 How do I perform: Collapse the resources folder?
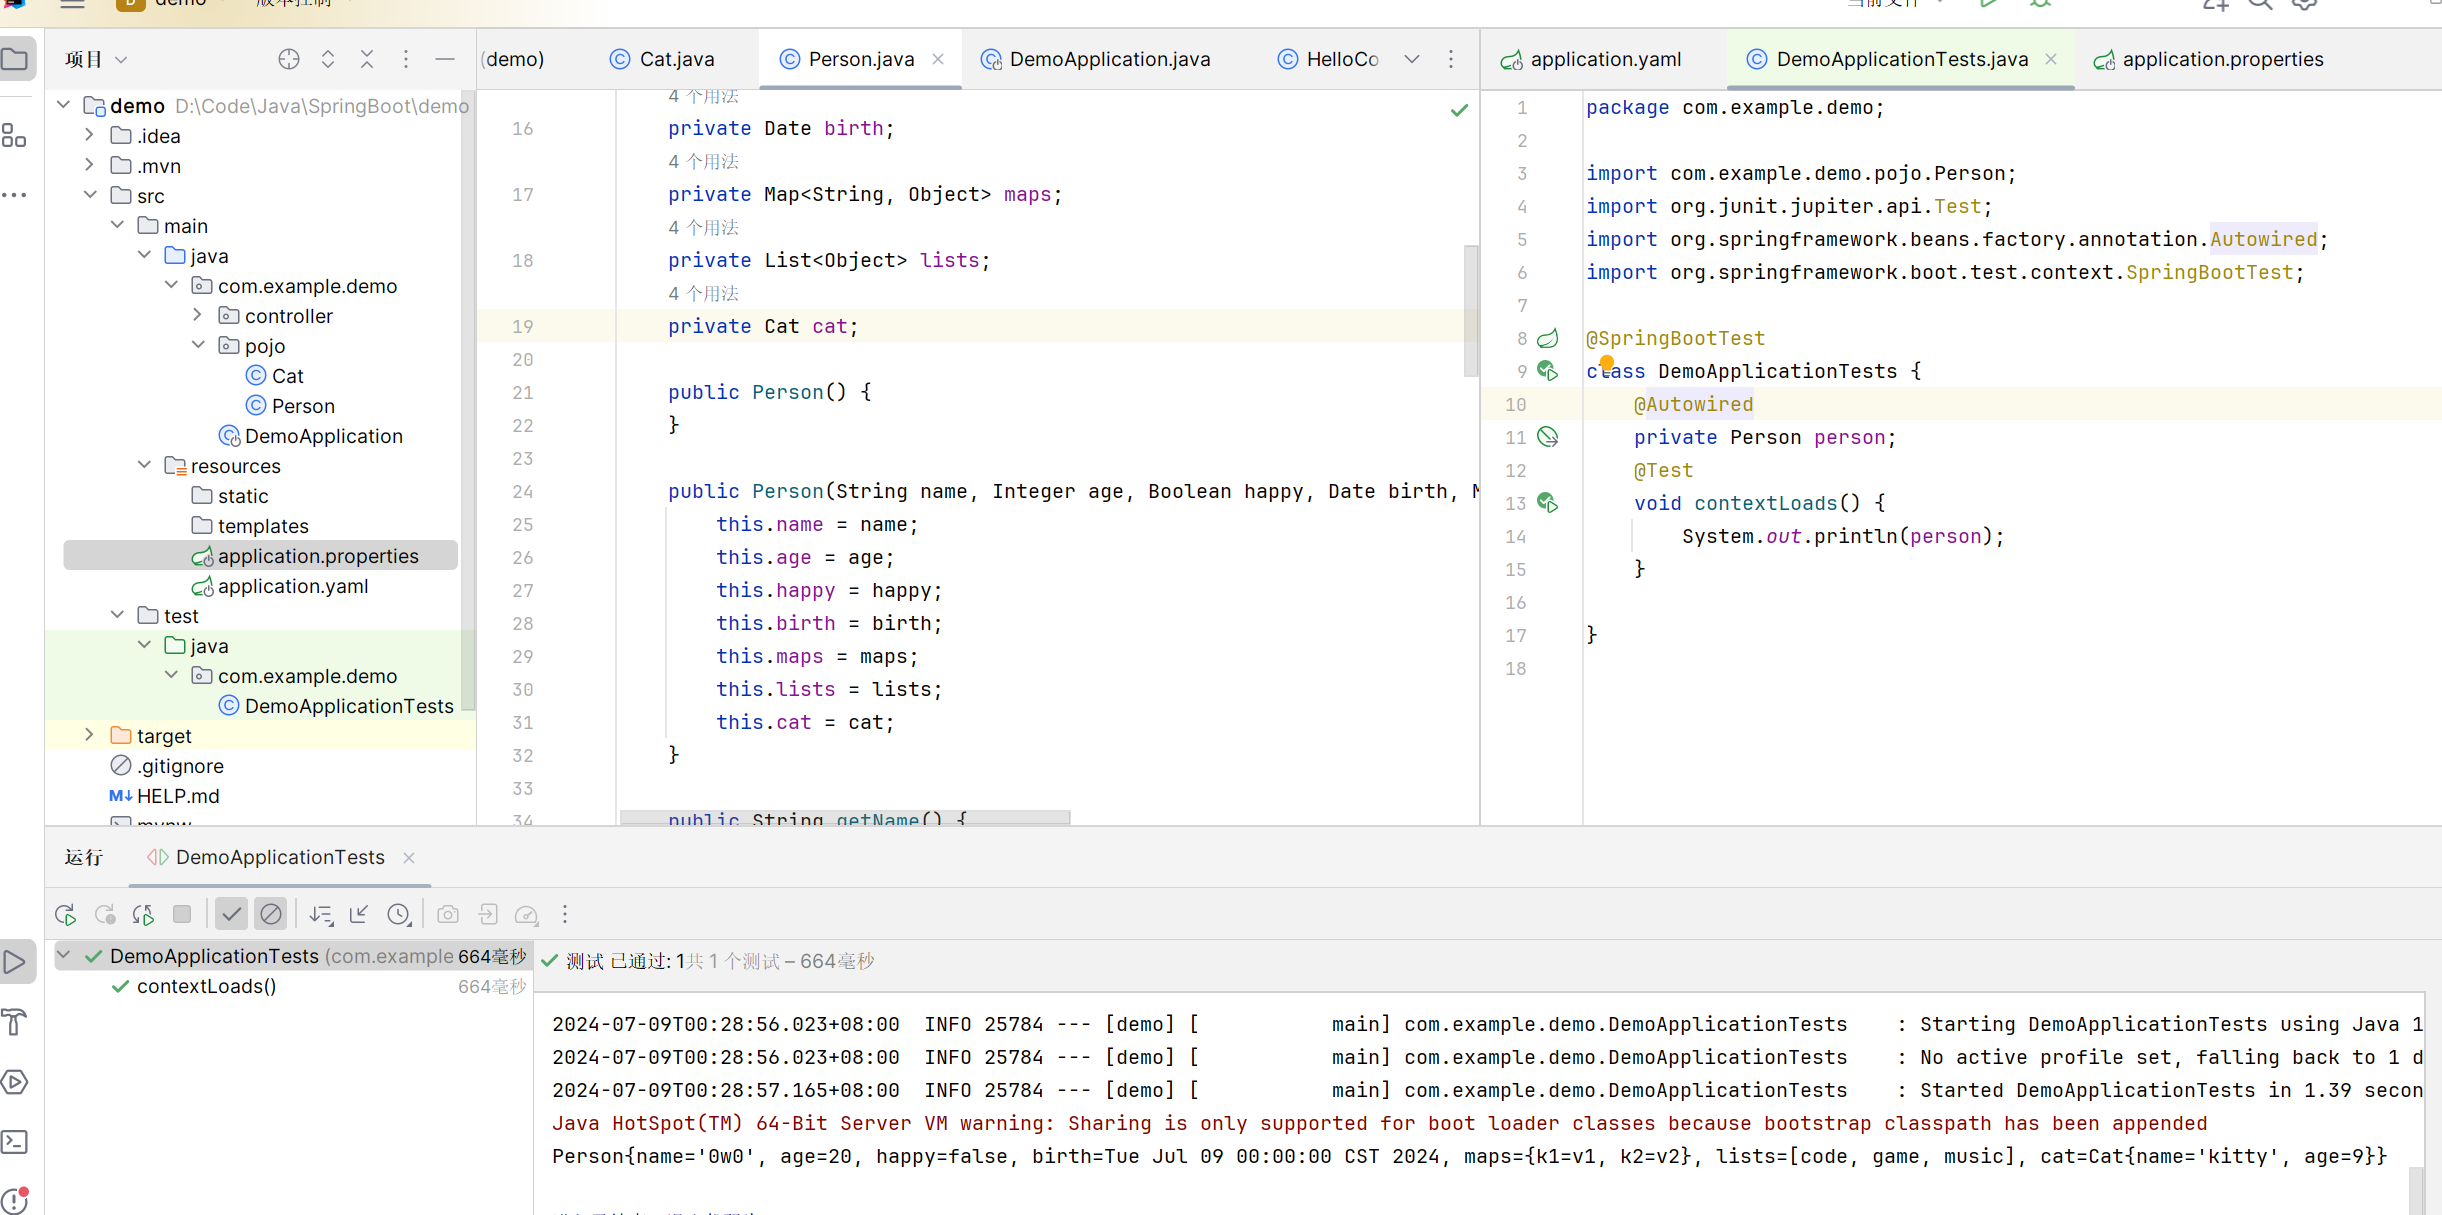144,465
